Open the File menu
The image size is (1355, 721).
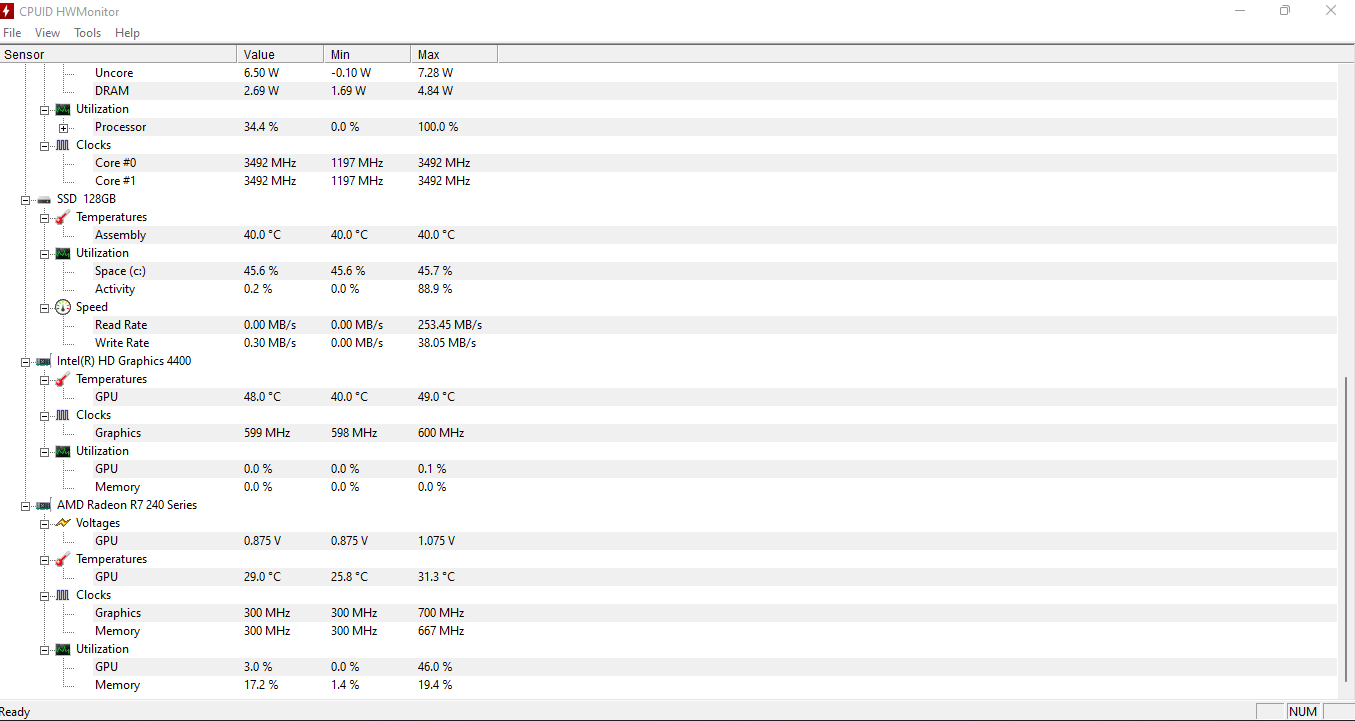(12, 33)
